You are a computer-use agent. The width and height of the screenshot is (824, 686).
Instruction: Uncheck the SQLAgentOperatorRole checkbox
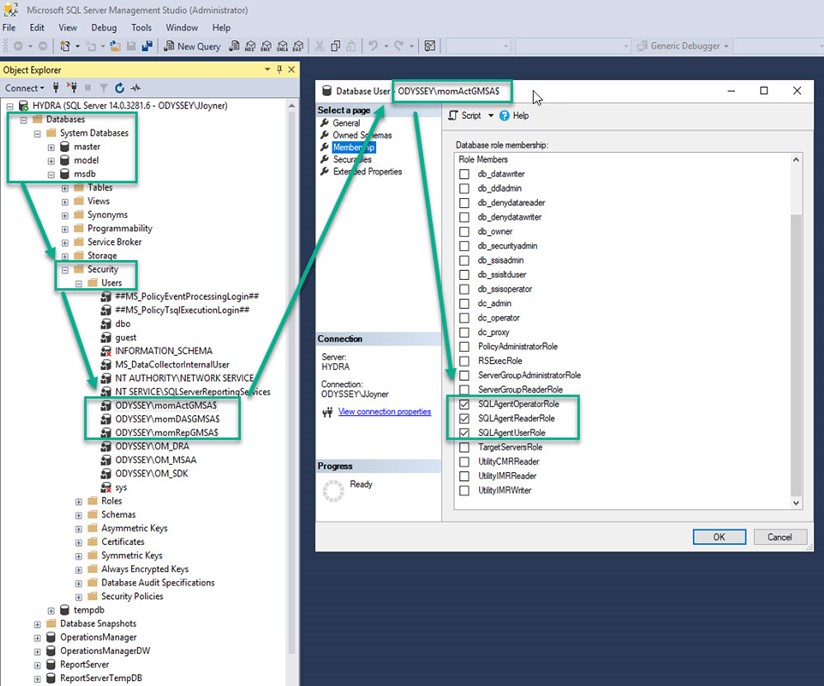coord(463,404)
